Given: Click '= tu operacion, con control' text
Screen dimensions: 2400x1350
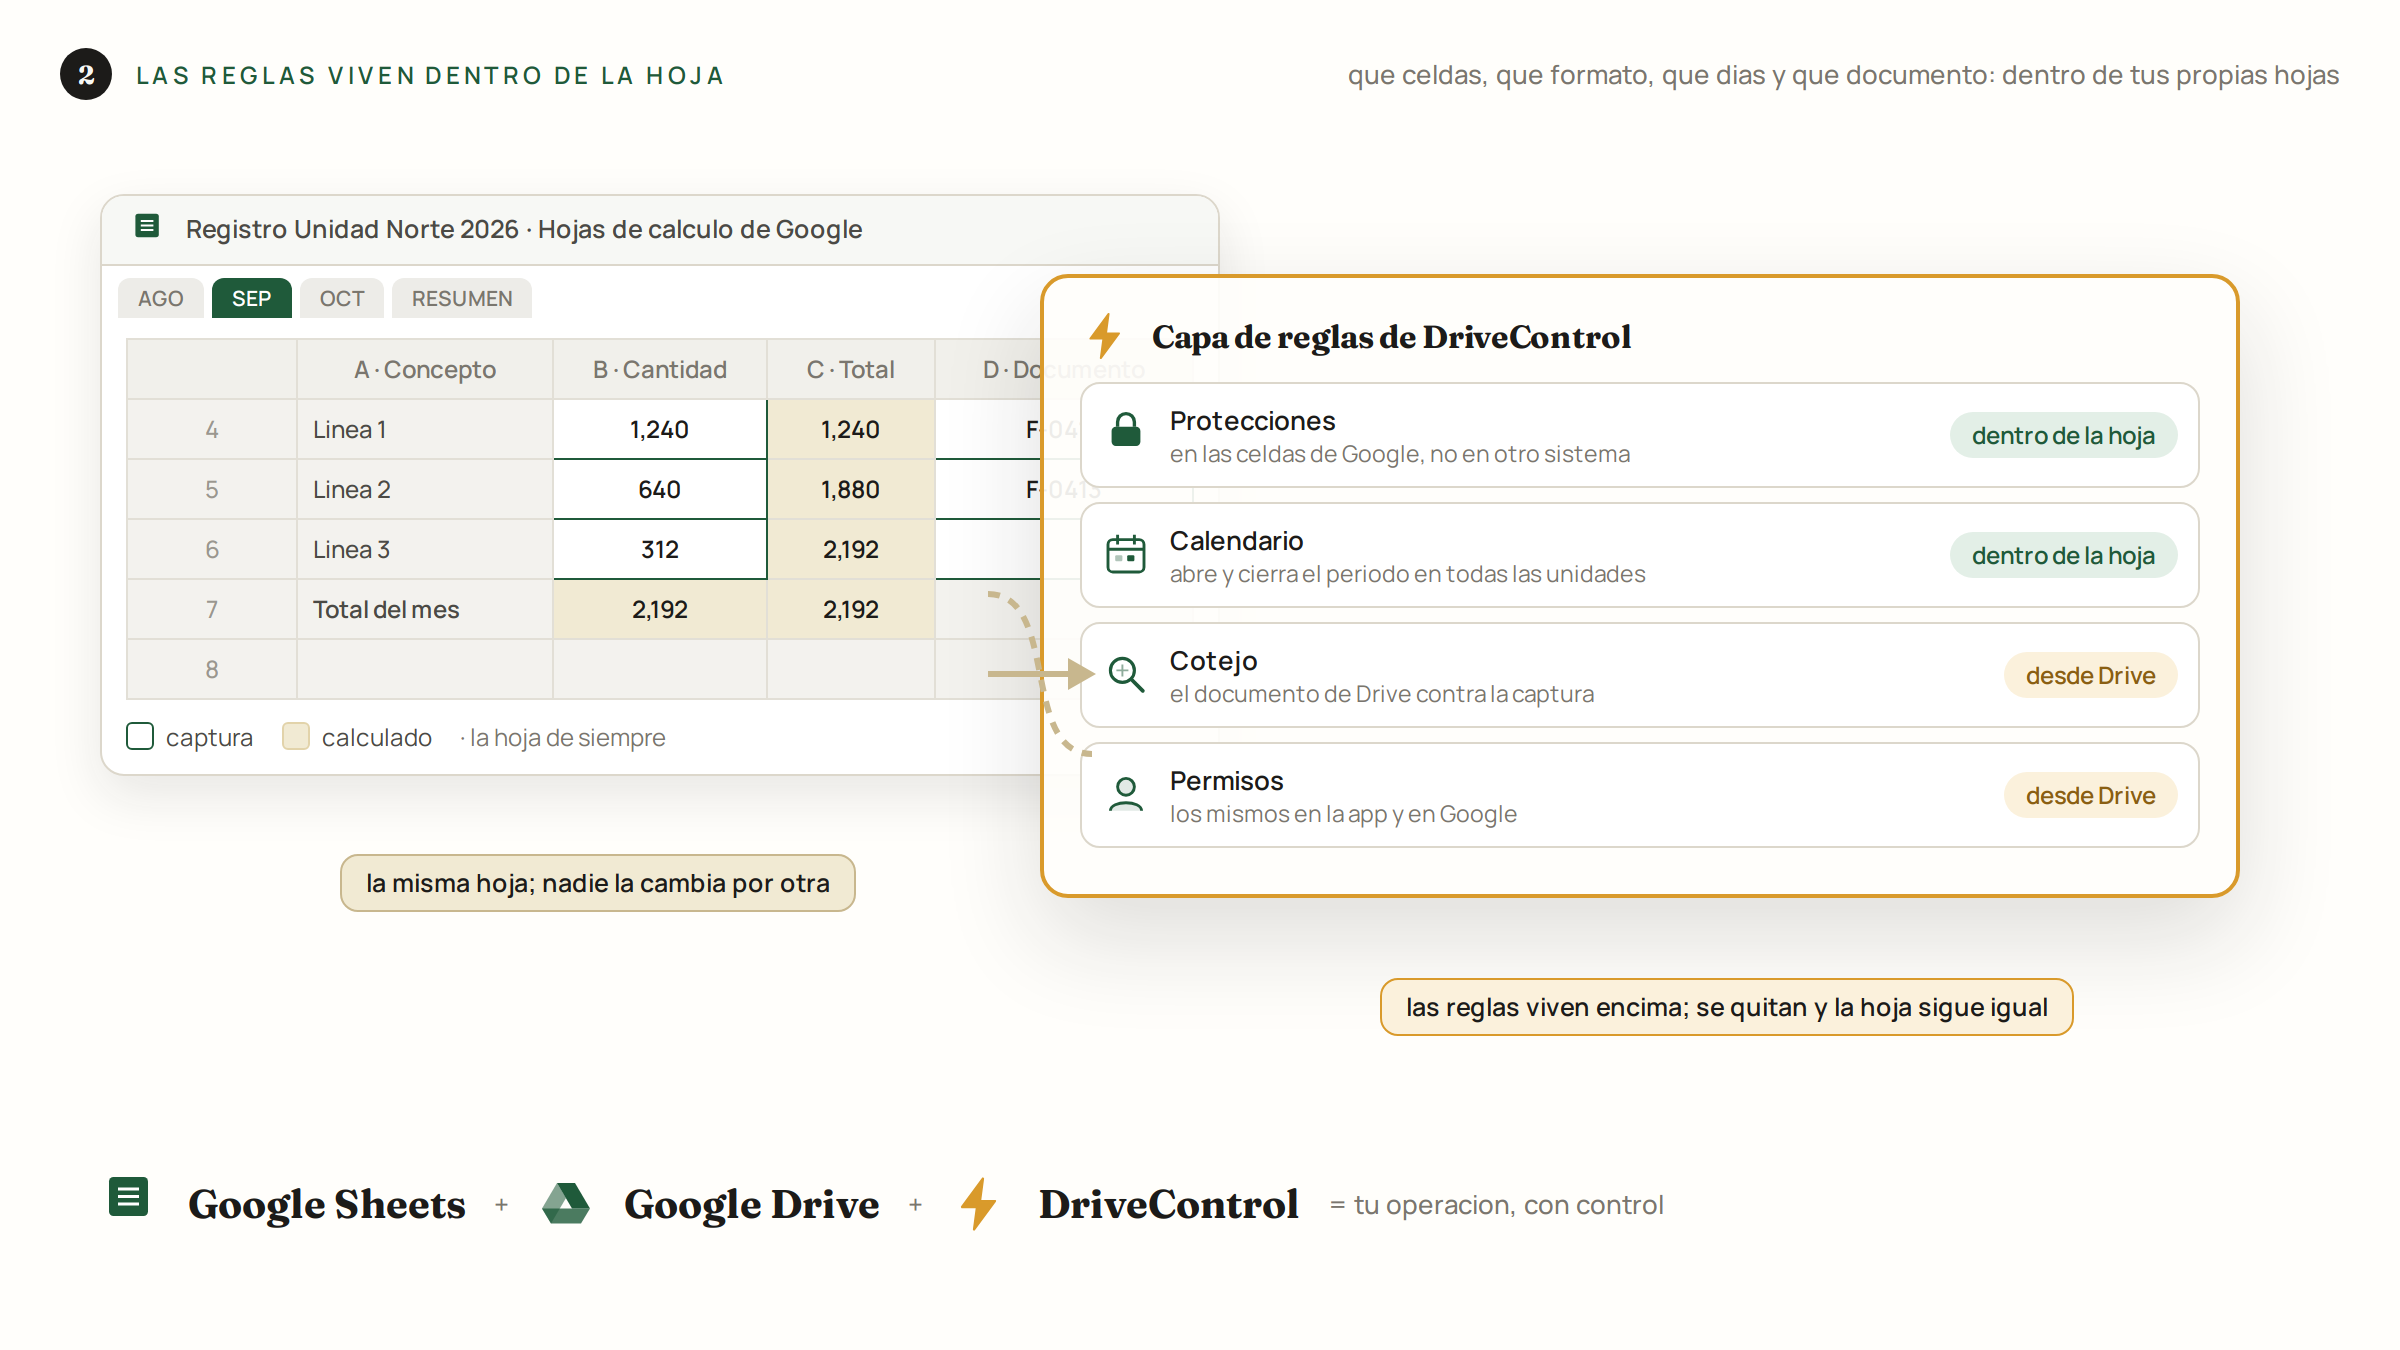Looking at the screenshot, I should tap(1496, 1205).
